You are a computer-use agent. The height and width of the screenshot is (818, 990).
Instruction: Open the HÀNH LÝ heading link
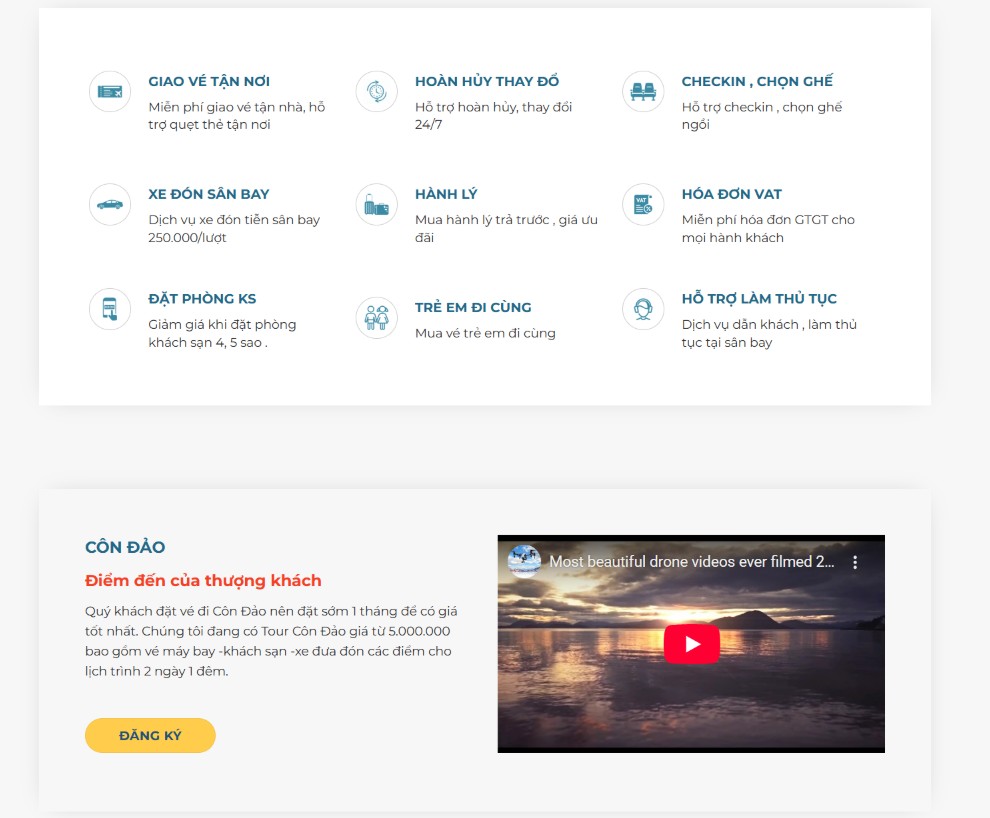coord(446,193)
